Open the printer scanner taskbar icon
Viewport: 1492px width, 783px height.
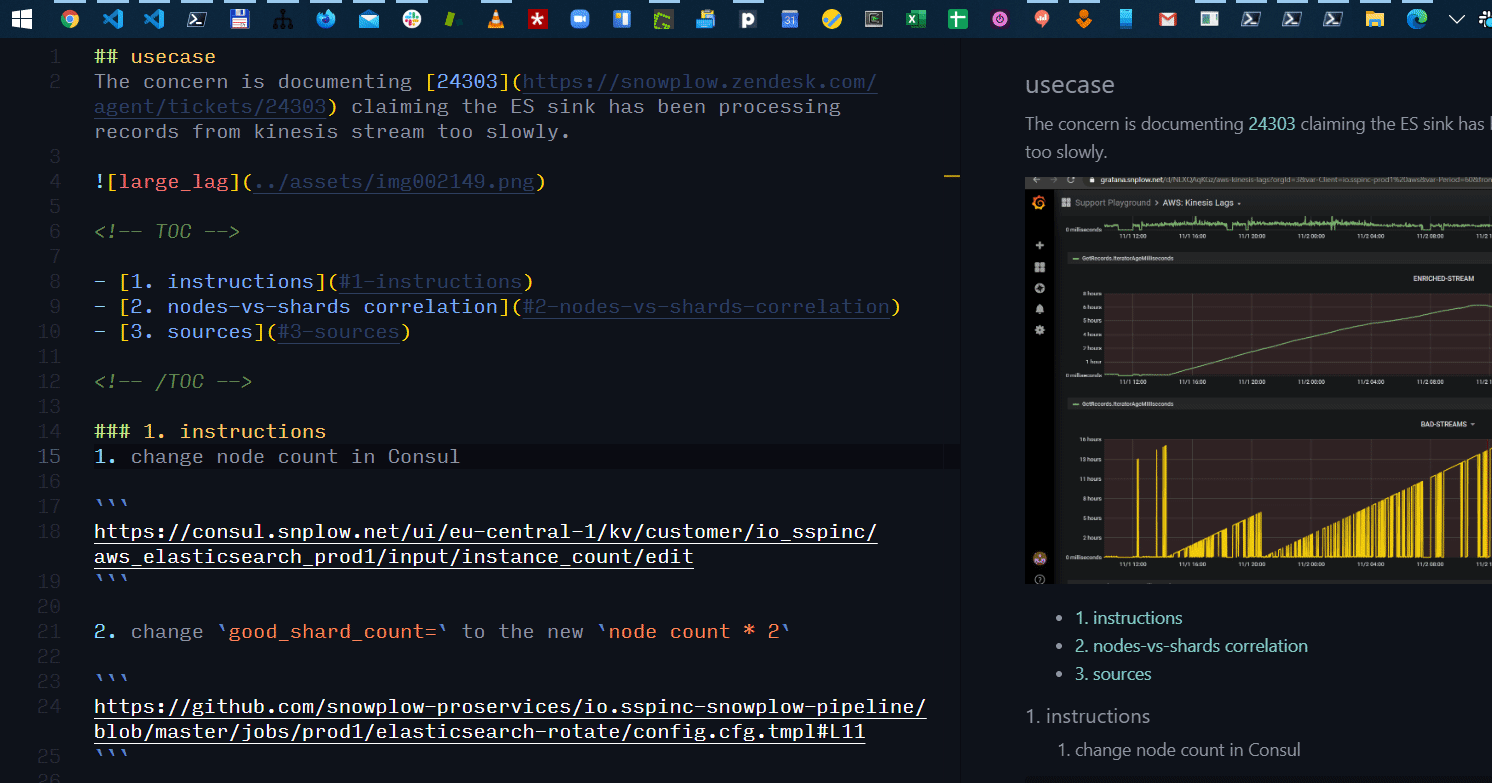tap(706, 18)
